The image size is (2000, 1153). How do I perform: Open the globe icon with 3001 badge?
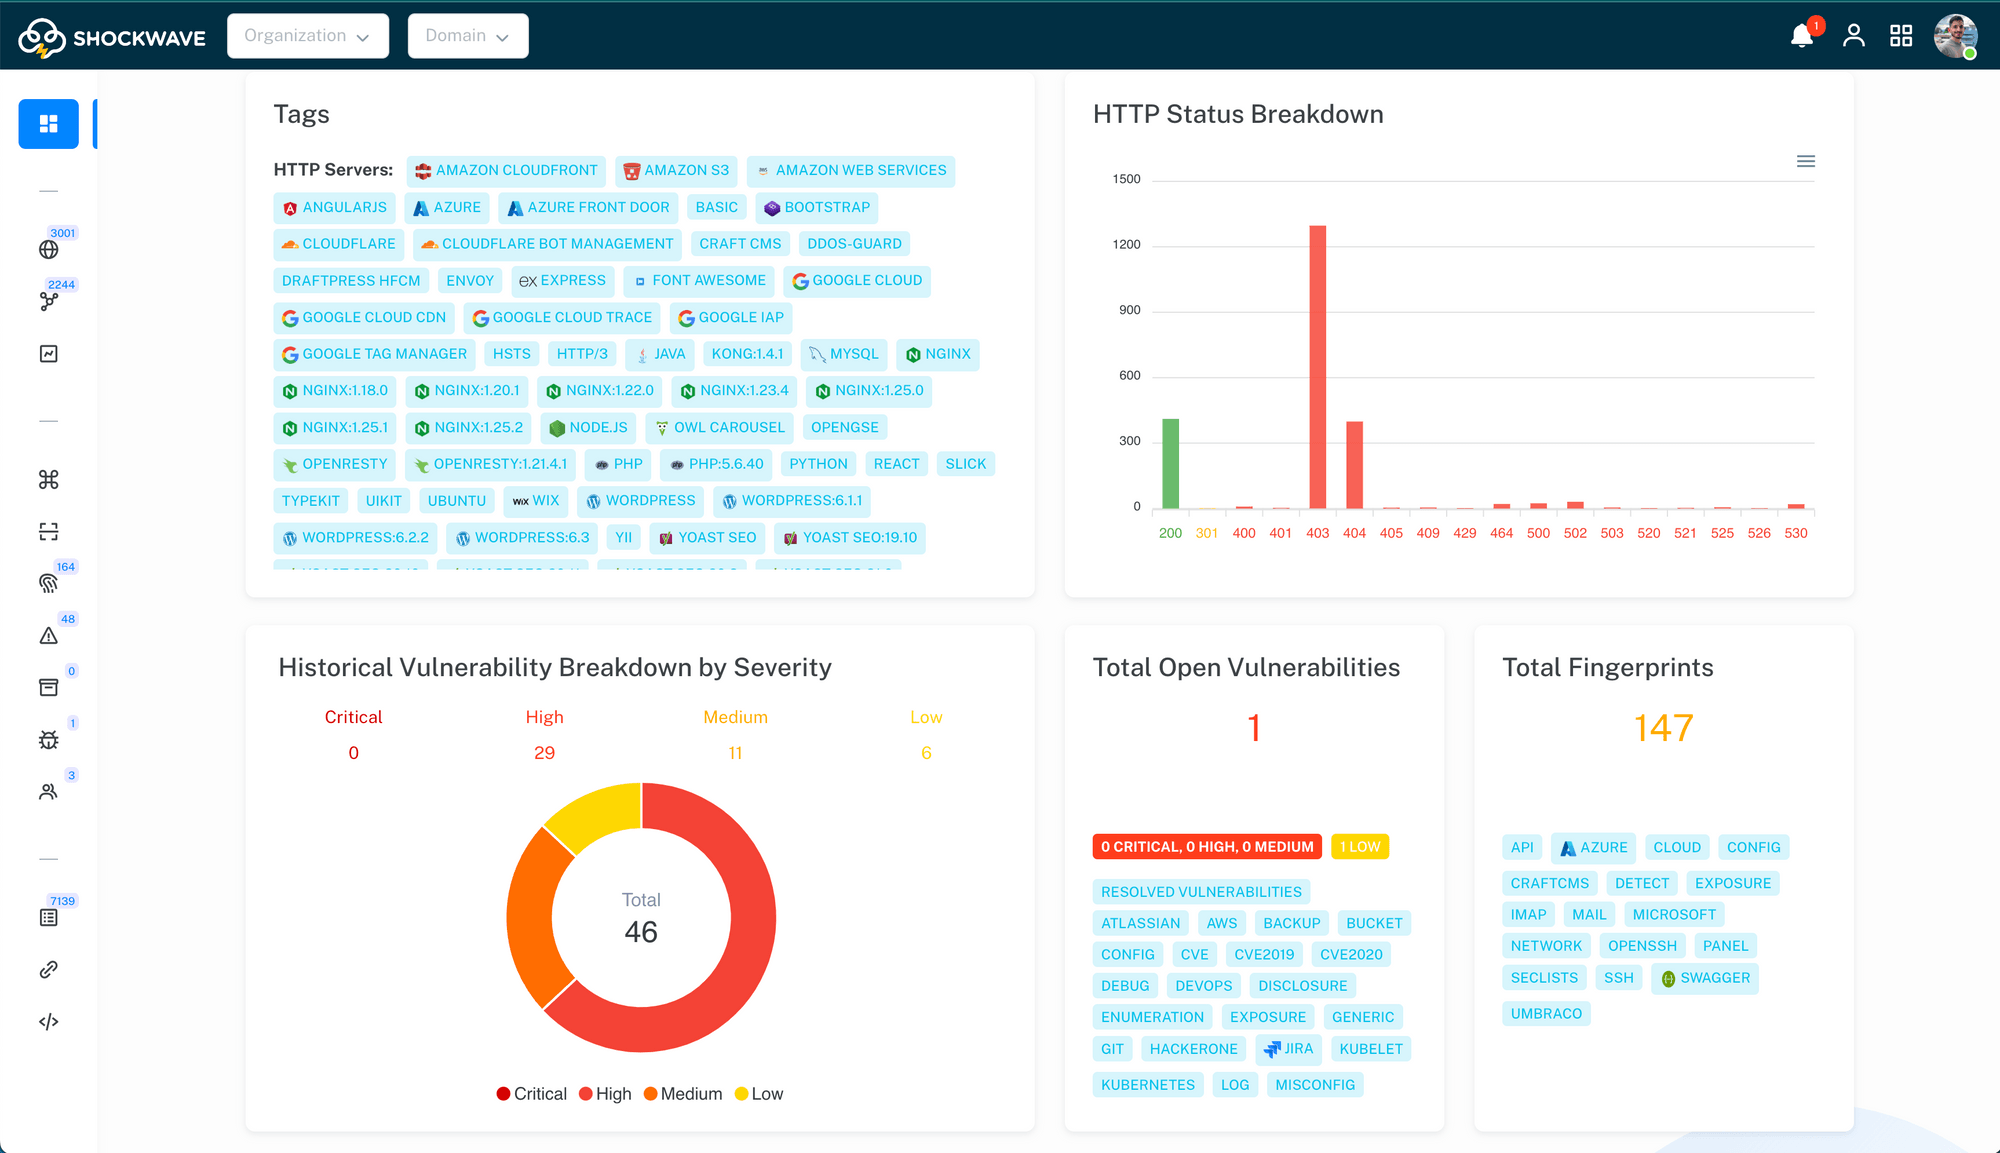48,249
